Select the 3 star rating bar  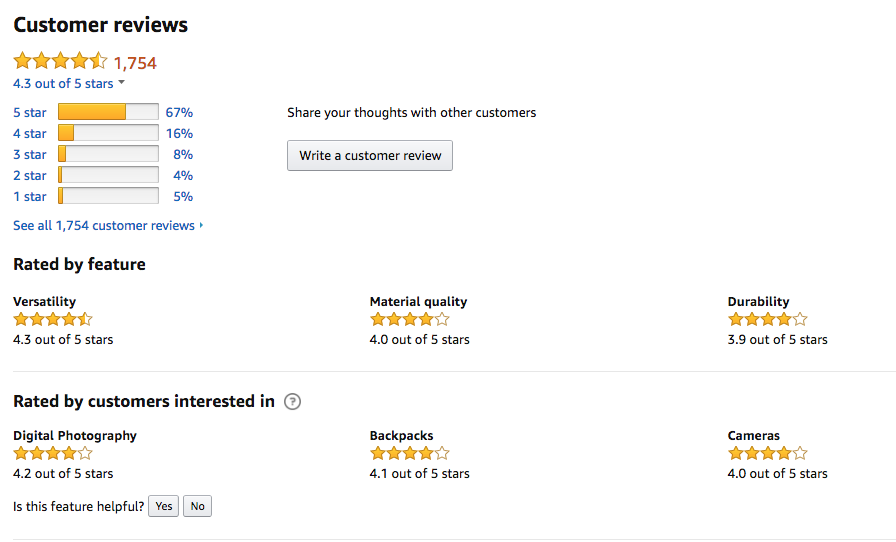click(109, 154)
